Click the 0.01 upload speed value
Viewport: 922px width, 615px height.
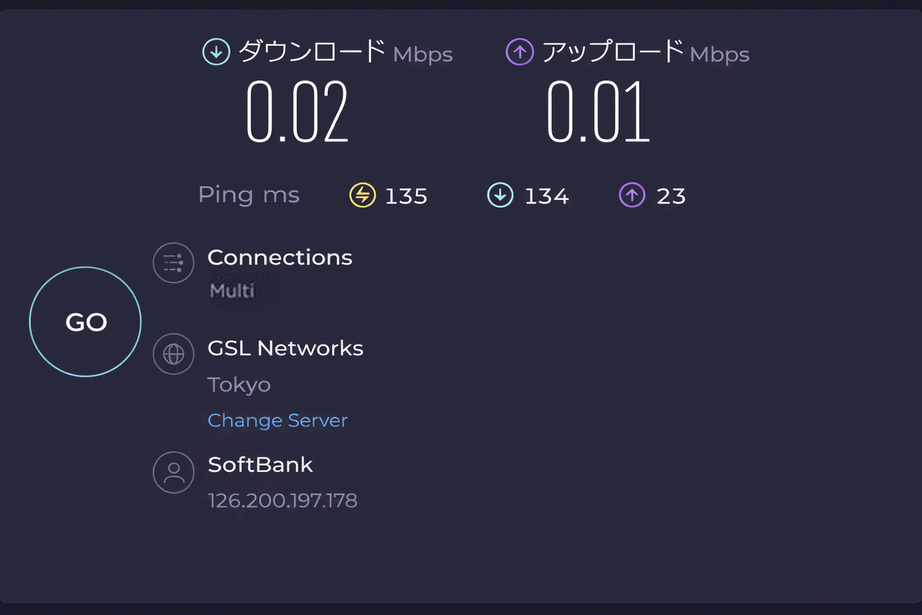597,112
